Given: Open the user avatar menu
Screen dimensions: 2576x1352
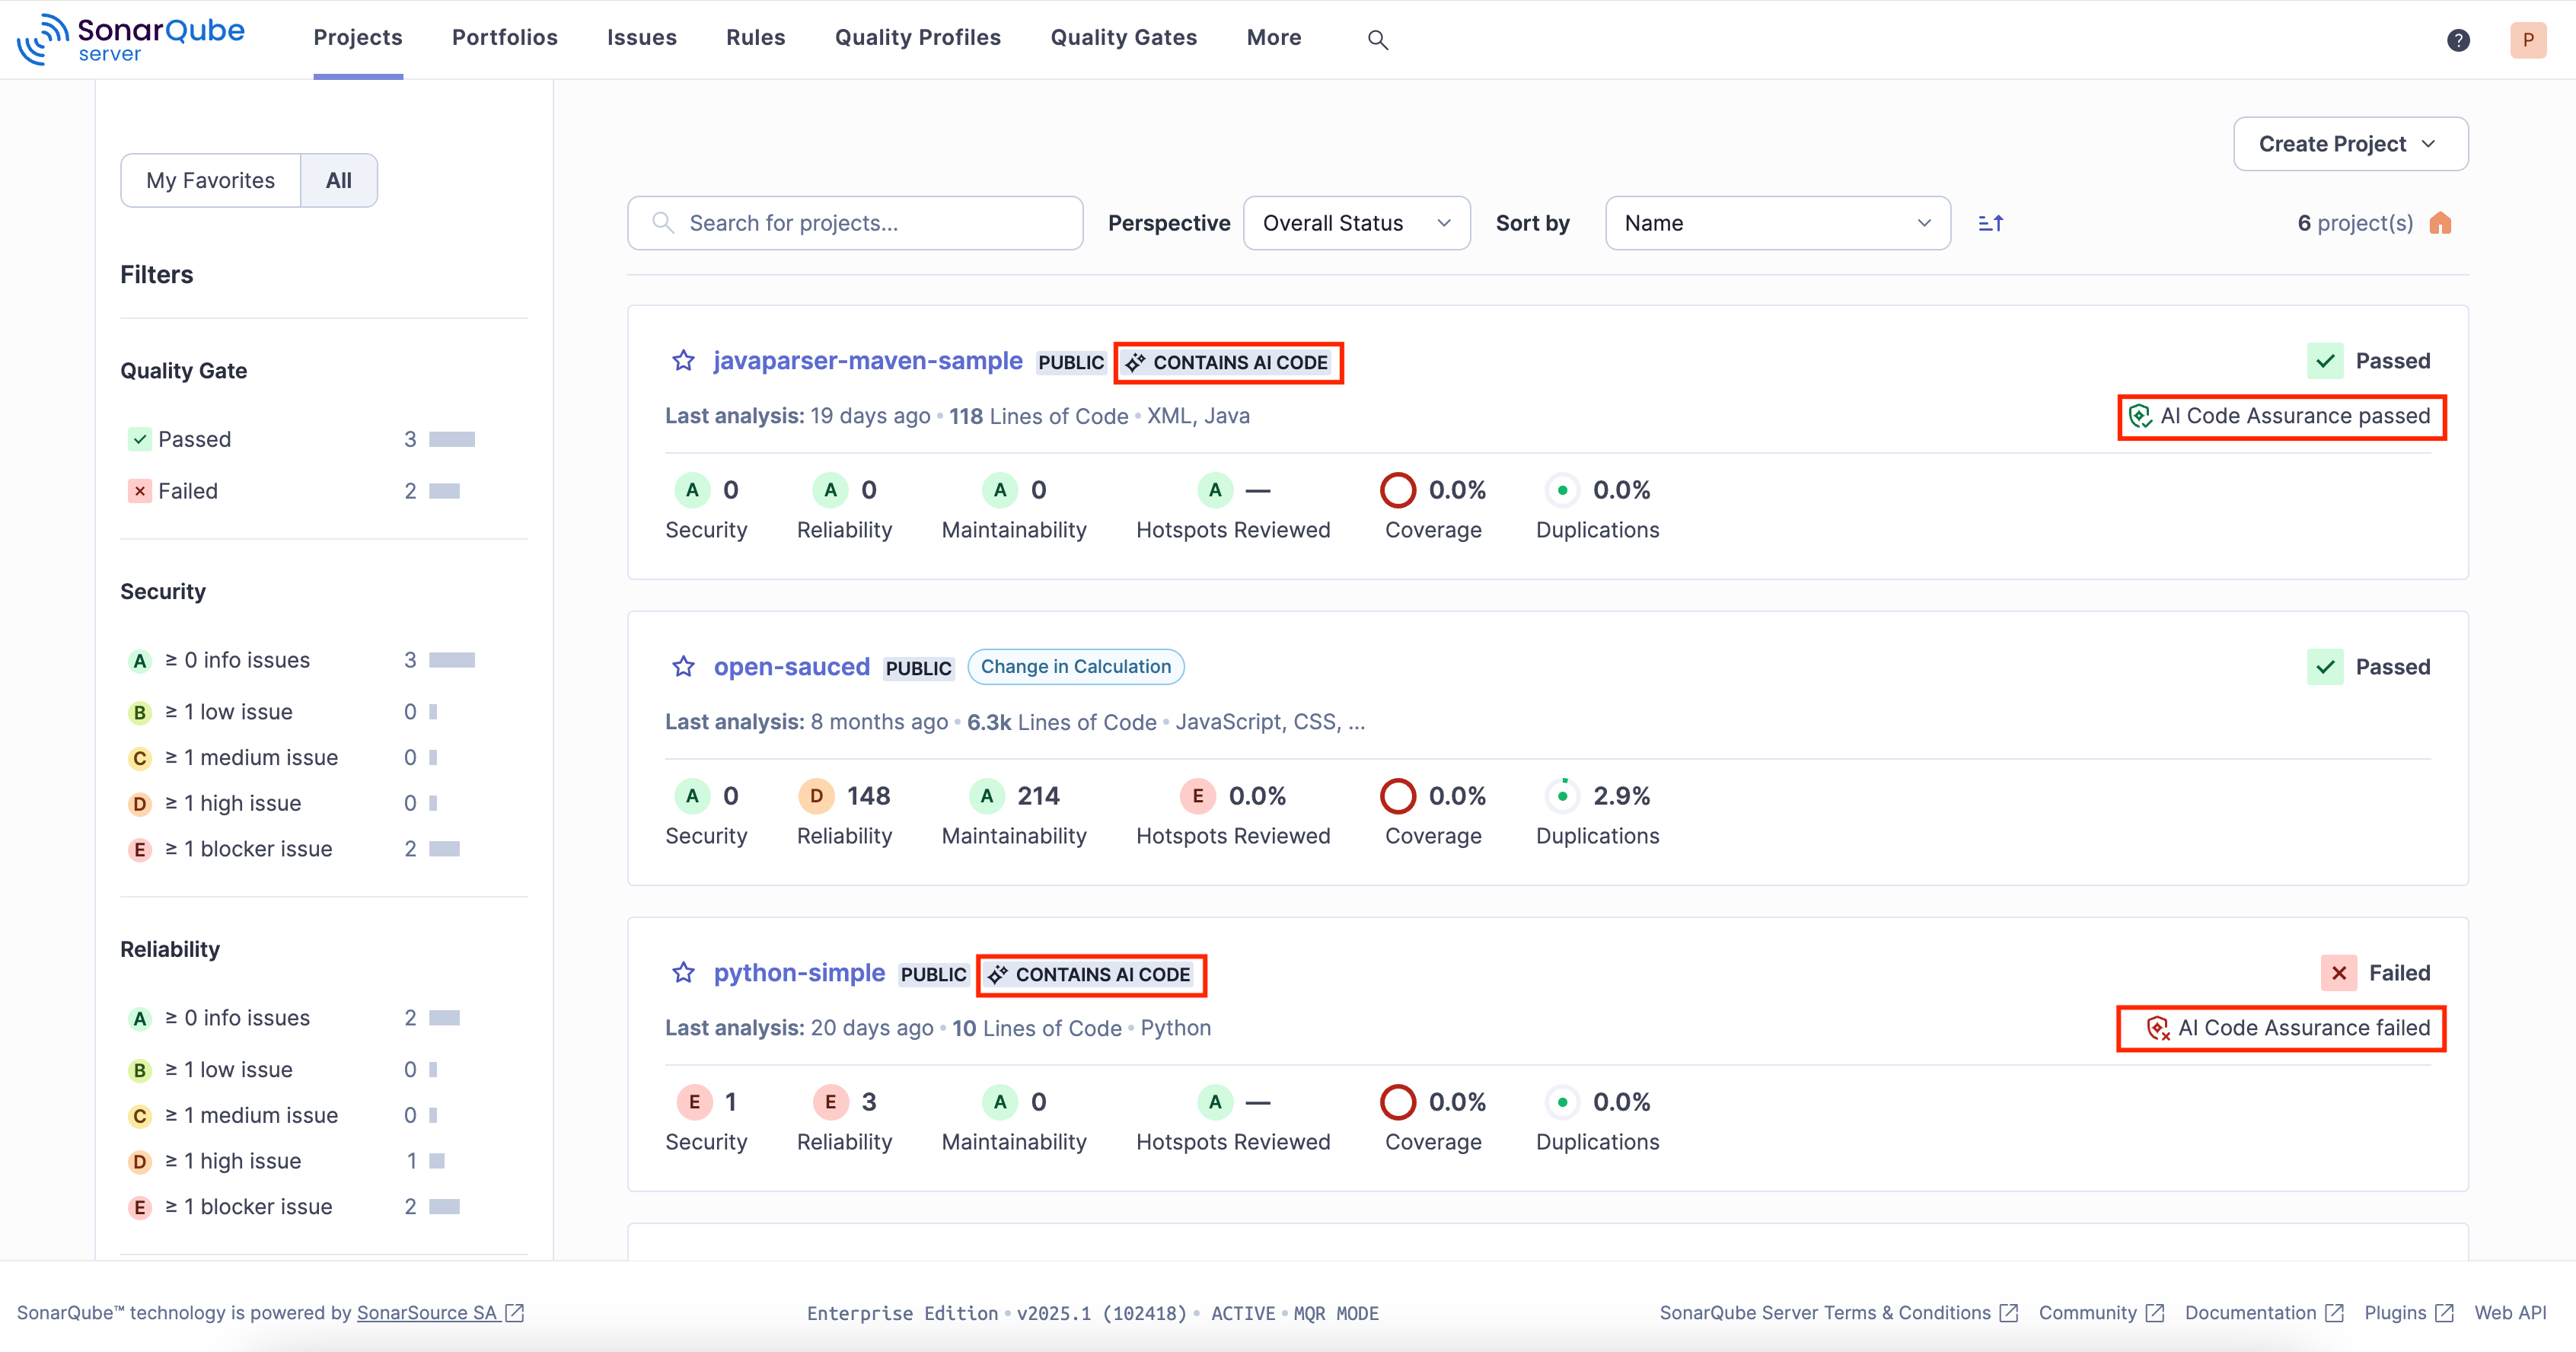Looking at the screenshot, I should (2527, 40).
